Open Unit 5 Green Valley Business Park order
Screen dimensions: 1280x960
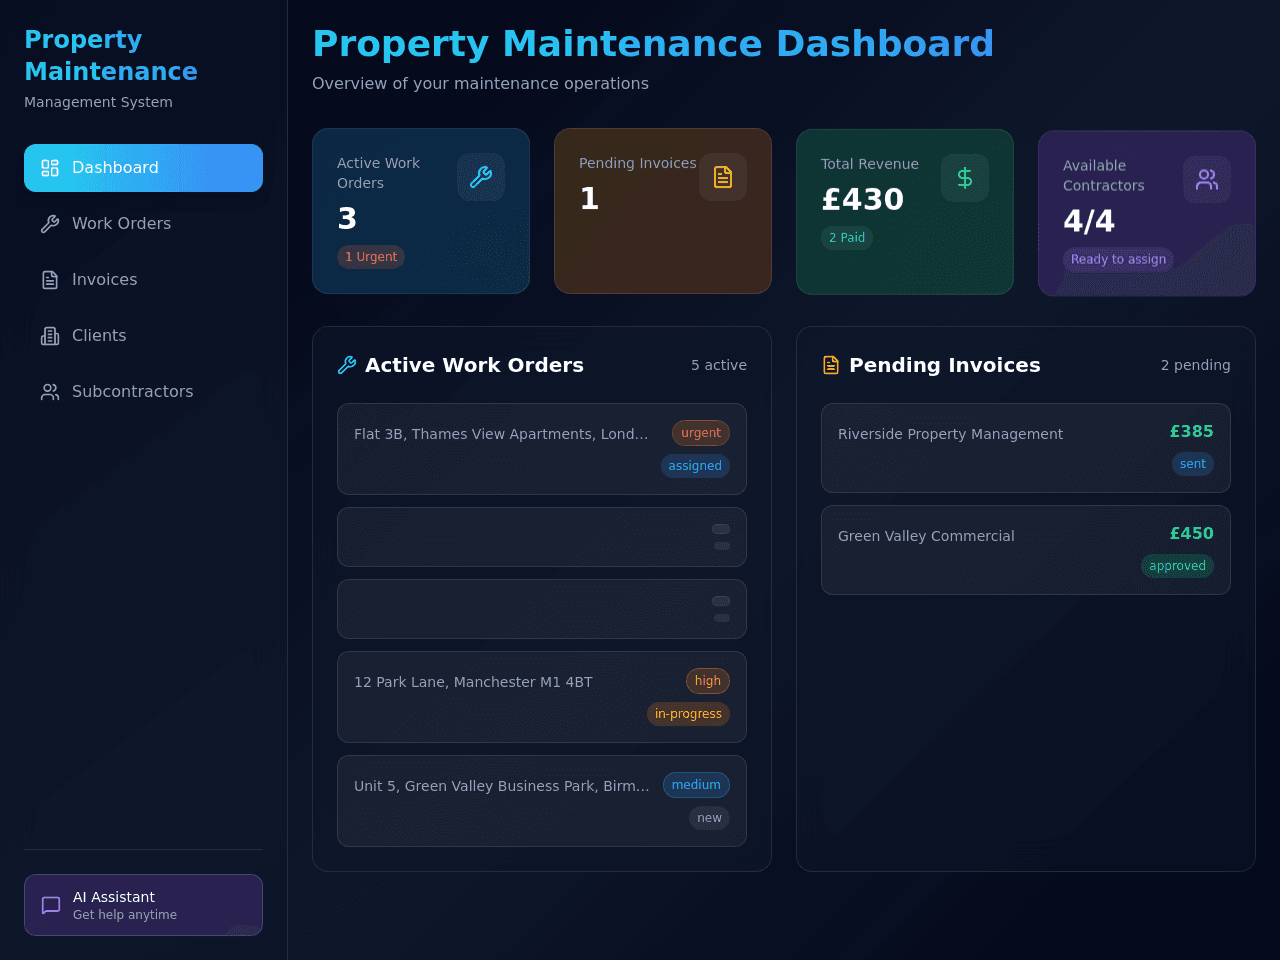(x=542, y=801)
